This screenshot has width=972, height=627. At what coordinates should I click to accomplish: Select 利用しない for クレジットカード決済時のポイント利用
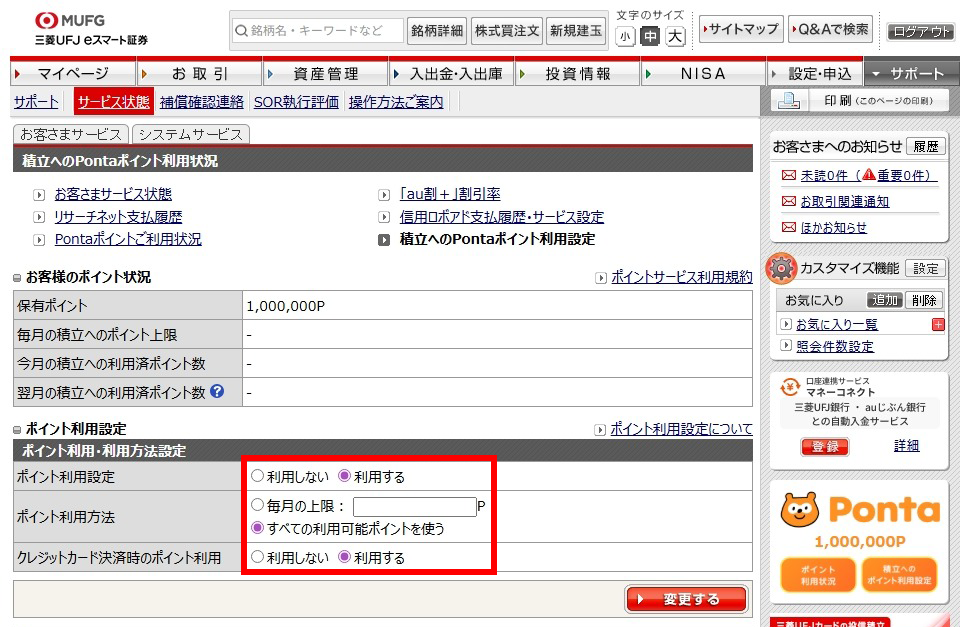pyautogui.click(x=258, y=557)
